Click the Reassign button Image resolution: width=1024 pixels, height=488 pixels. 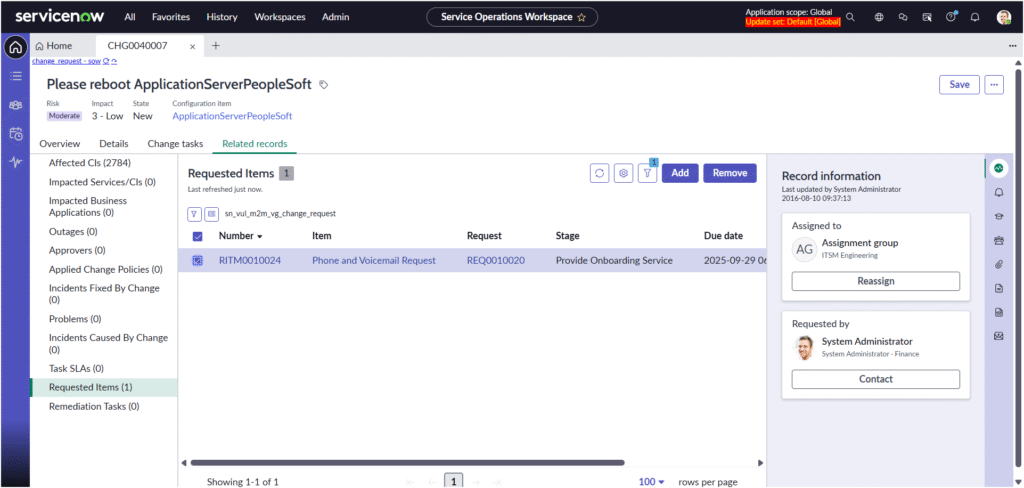coord(875,282)
